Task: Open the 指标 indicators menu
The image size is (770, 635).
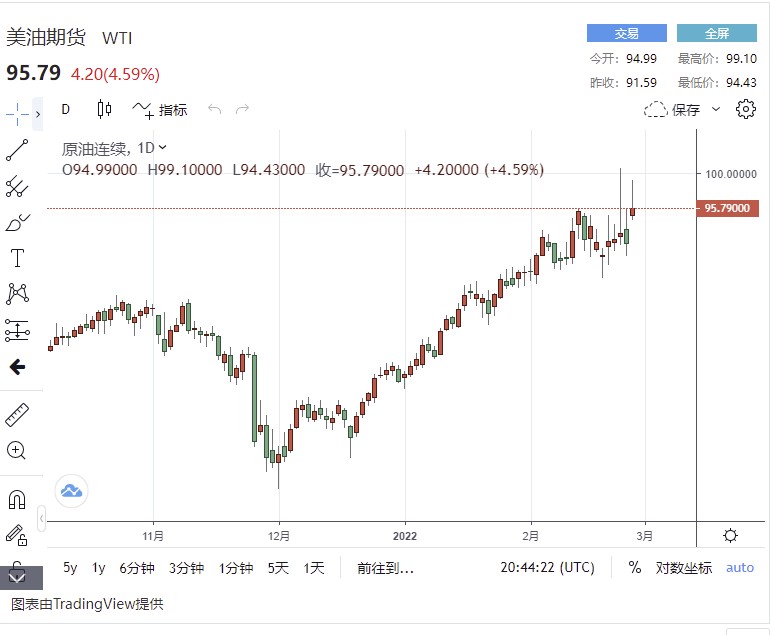Action: click(x=161, y=109)
